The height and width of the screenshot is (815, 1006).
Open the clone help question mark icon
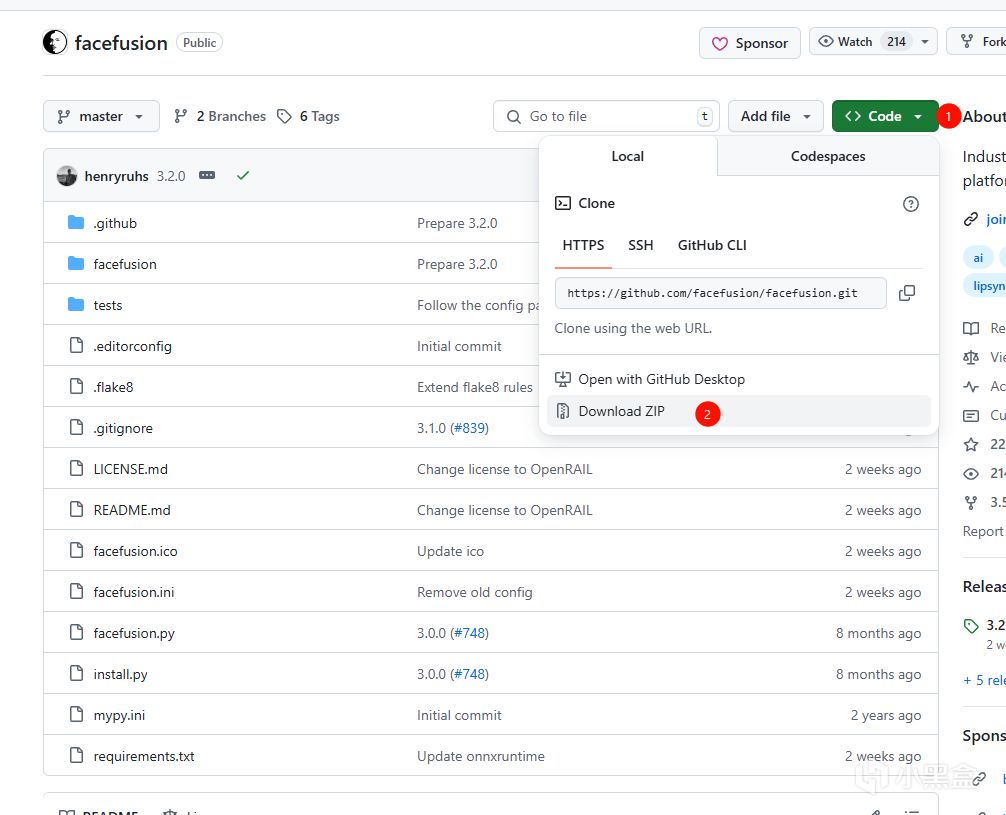coord(910,204)
